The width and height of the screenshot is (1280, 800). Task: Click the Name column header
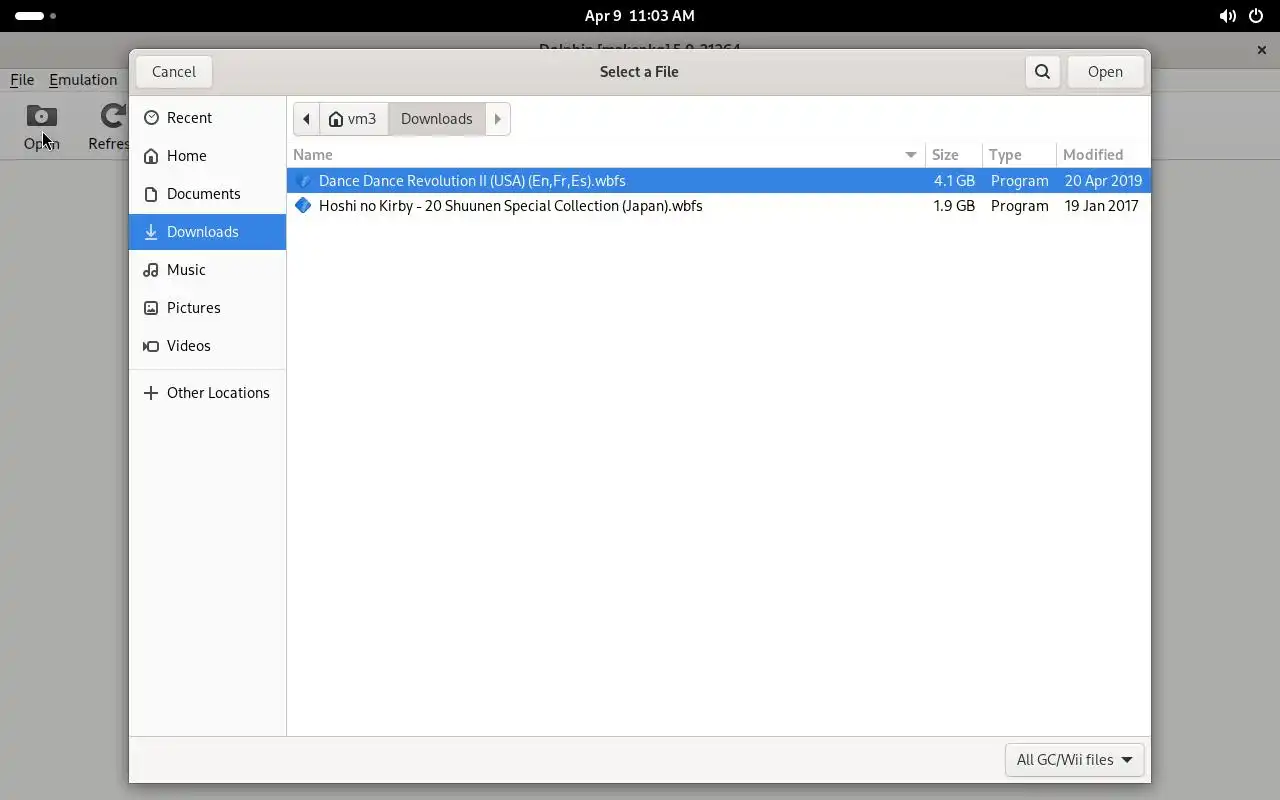coord(606,155)
